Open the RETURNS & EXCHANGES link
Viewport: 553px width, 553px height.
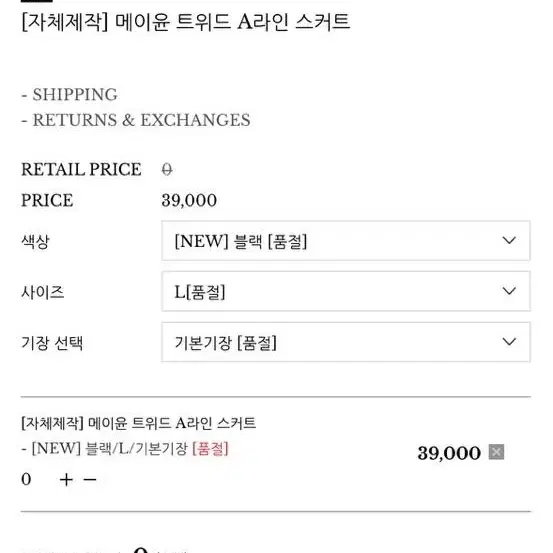pyautogui.click(x=136, y=120)
